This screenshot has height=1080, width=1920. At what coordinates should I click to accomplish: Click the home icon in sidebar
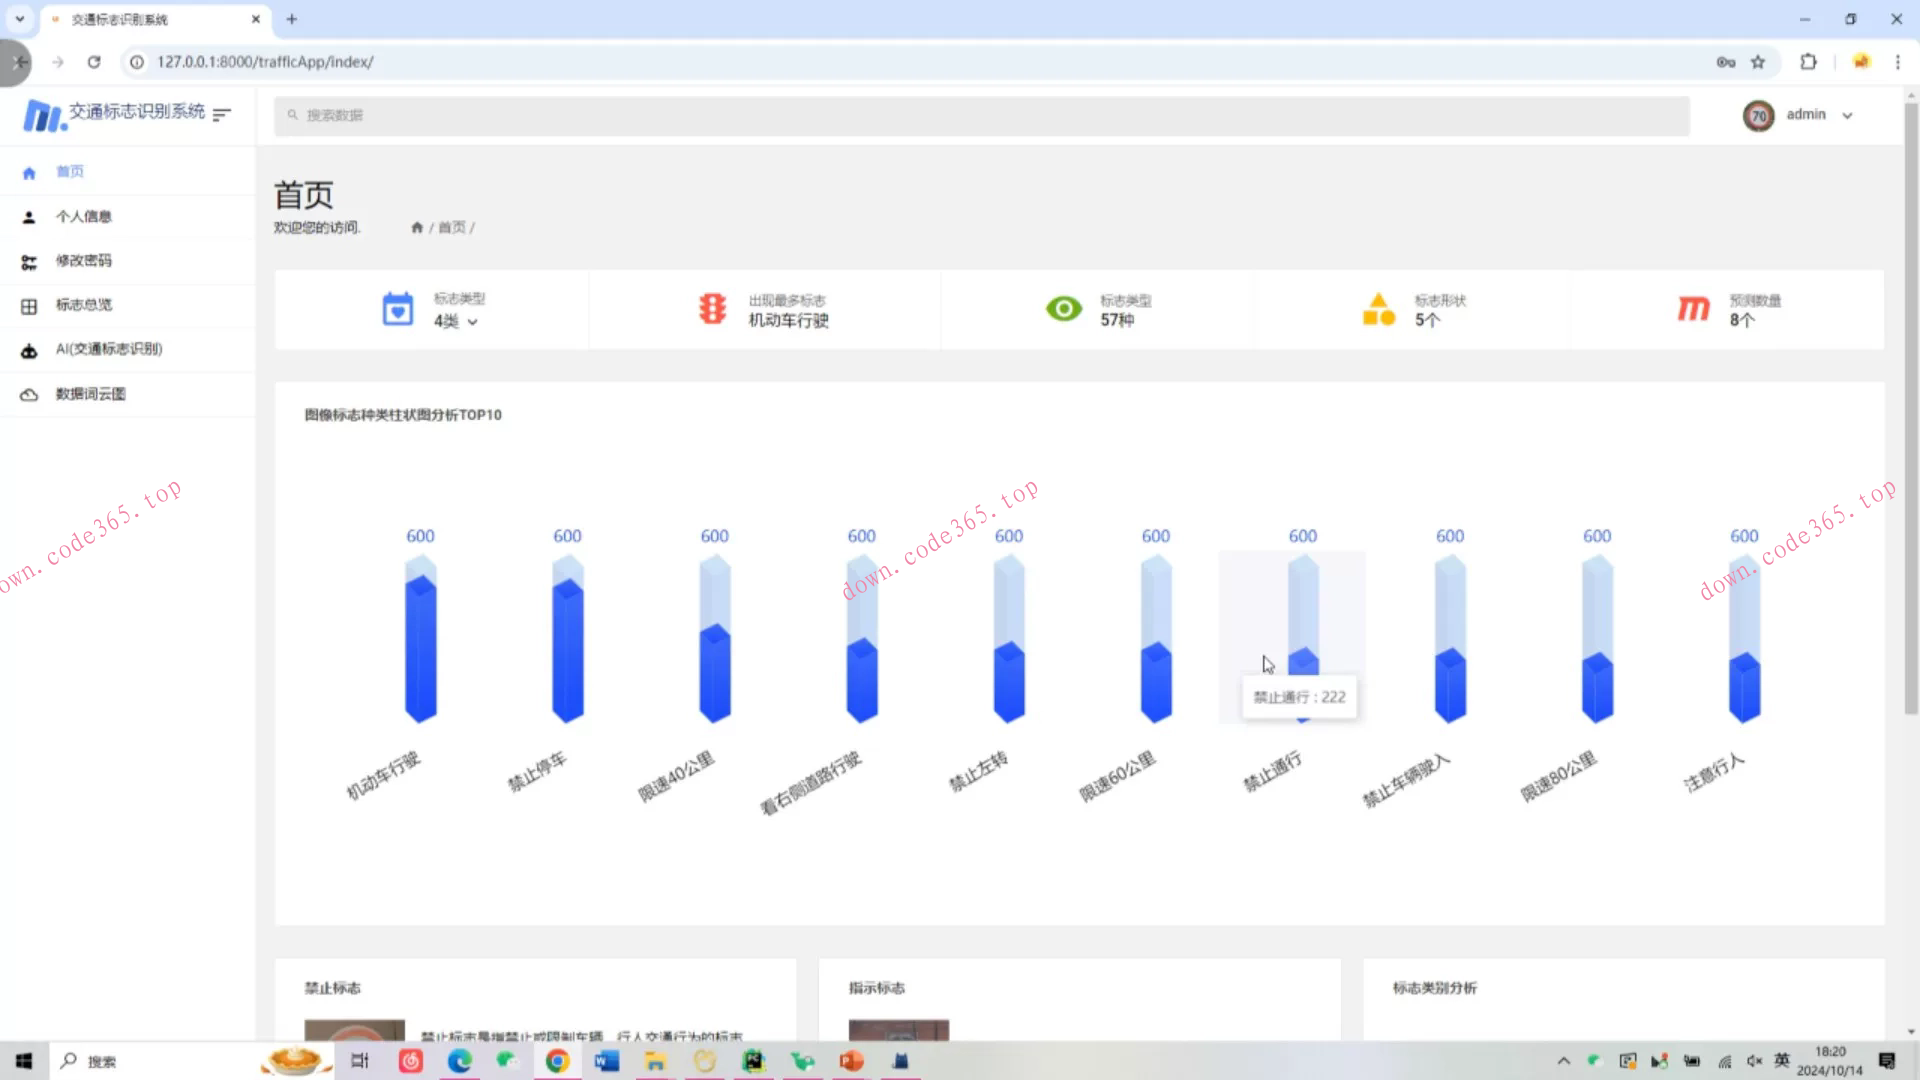coord(29,173)
